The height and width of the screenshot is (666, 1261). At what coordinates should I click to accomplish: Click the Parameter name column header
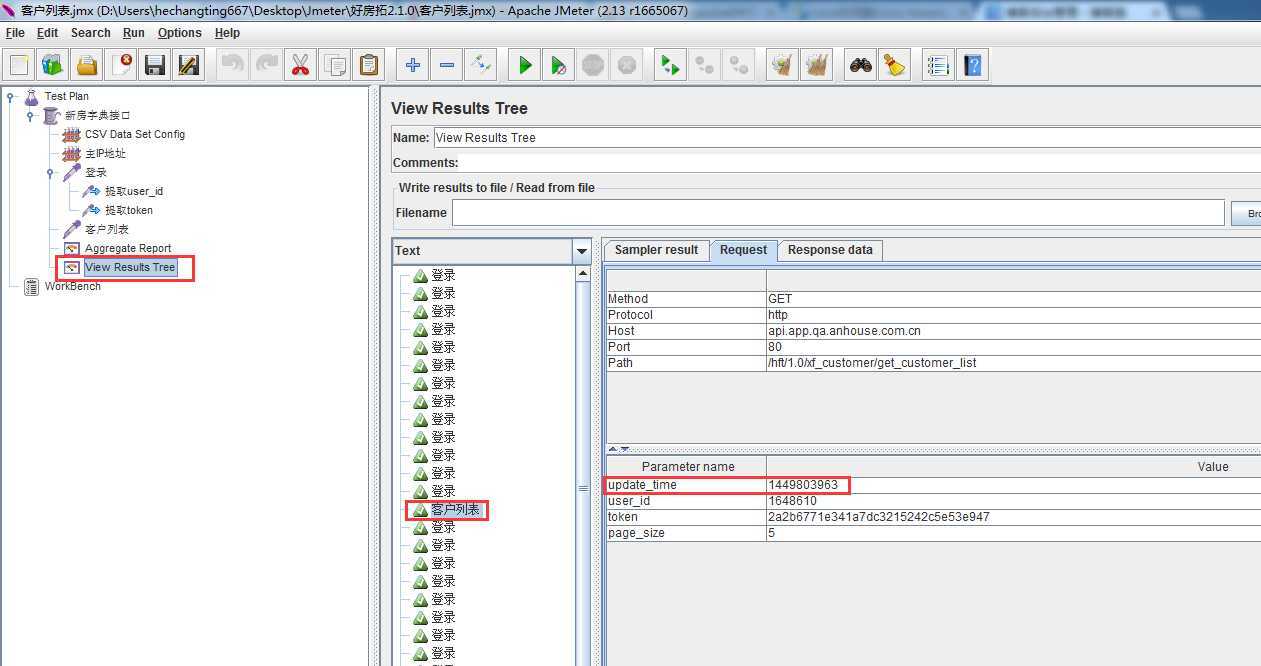(x=687, y=467)
